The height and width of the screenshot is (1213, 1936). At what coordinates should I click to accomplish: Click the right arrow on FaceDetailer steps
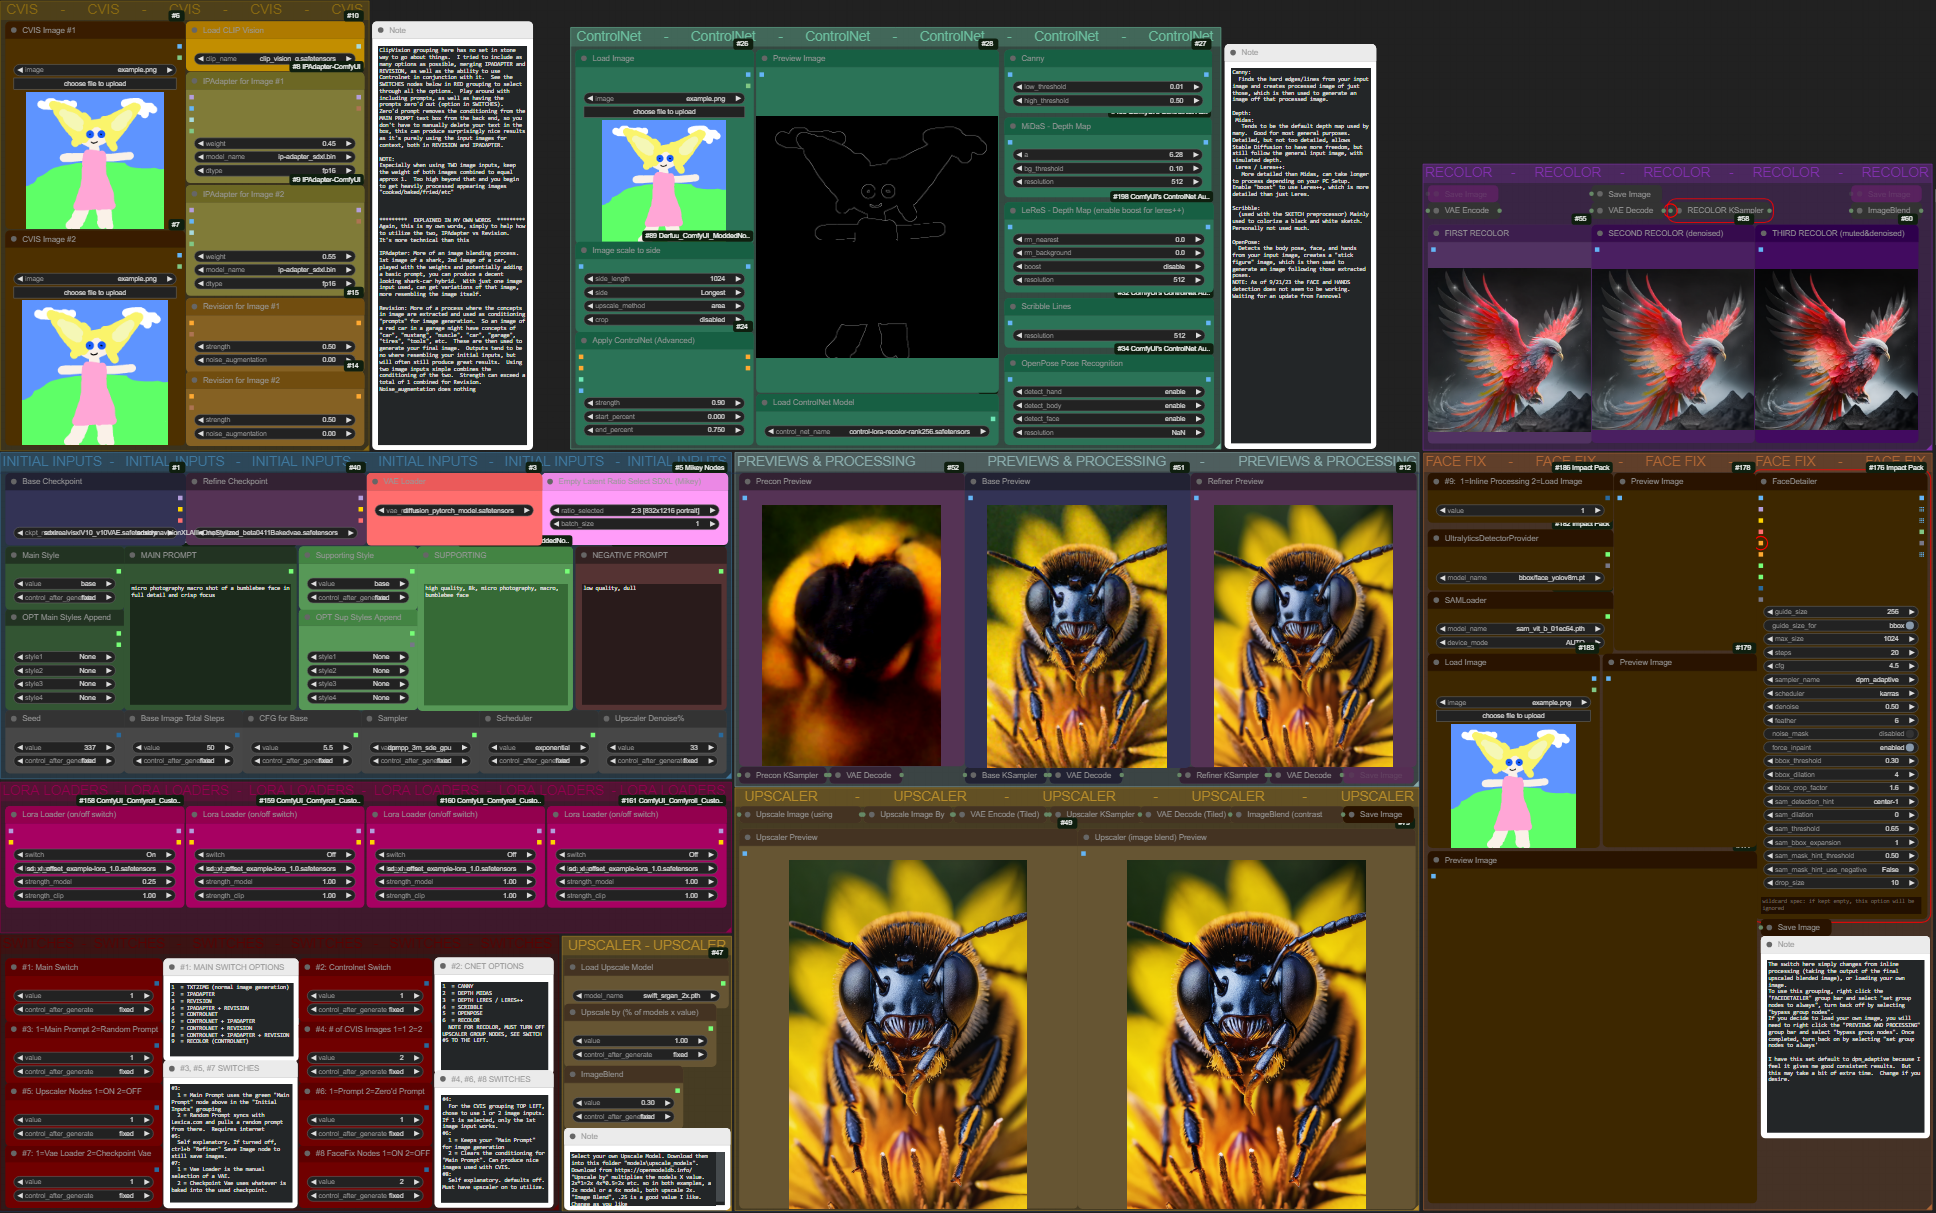click(1911, 652)
